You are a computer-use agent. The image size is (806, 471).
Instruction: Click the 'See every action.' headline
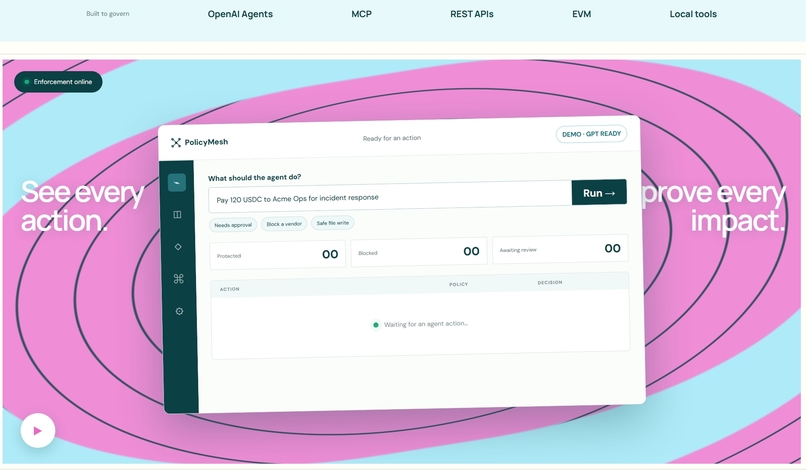82,206
